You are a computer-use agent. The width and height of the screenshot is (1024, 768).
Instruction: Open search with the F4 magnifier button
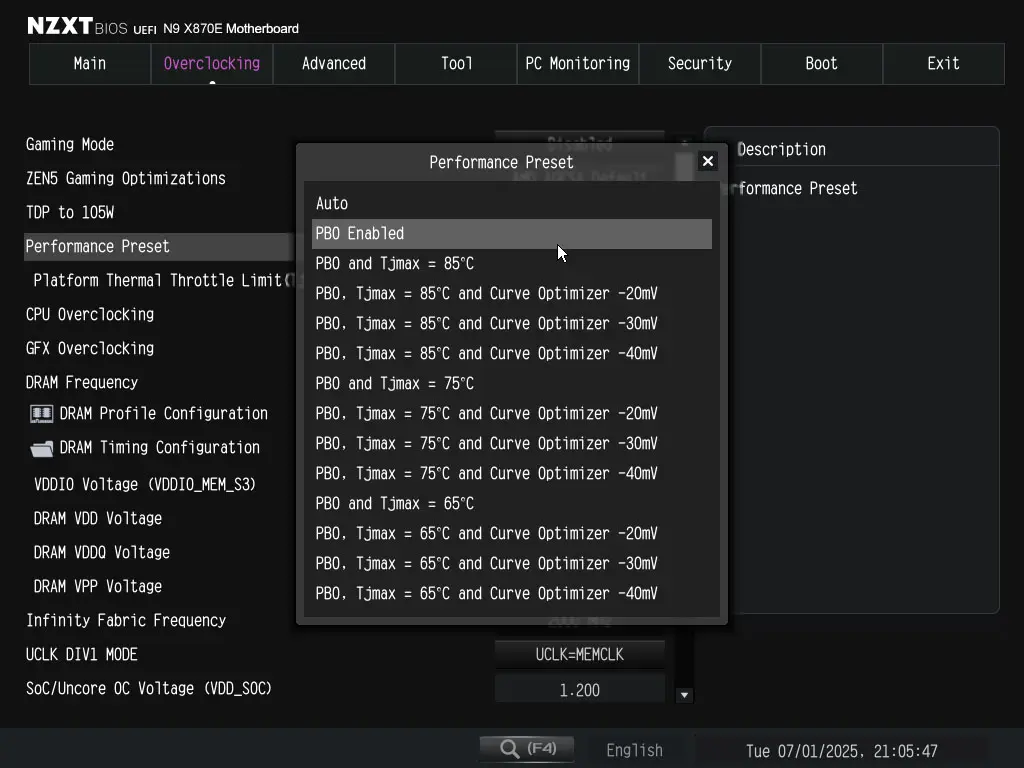(x=527, y=748)
